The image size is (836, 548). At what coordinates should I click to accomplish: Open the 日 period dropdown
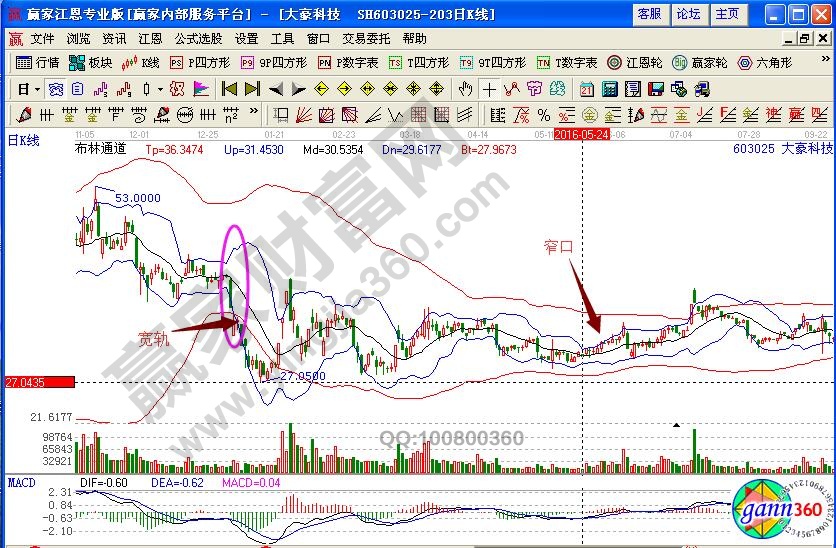click(26, 88)
